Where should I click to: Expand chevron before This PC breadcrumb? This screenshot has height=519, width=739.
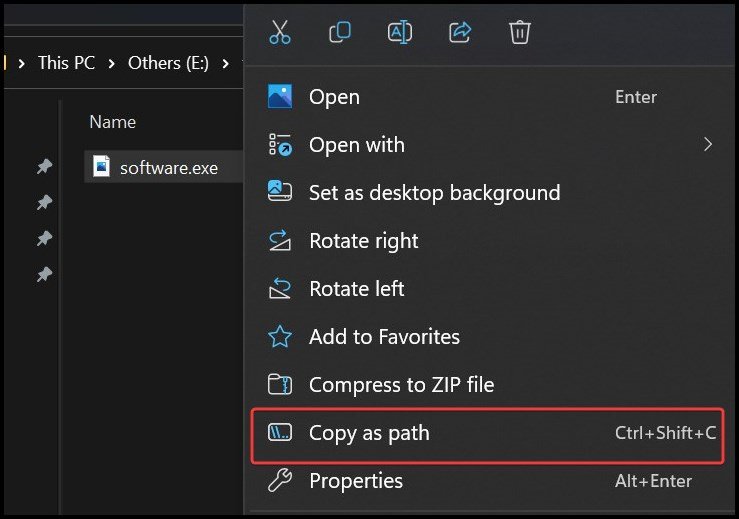[x=22, y=63]
